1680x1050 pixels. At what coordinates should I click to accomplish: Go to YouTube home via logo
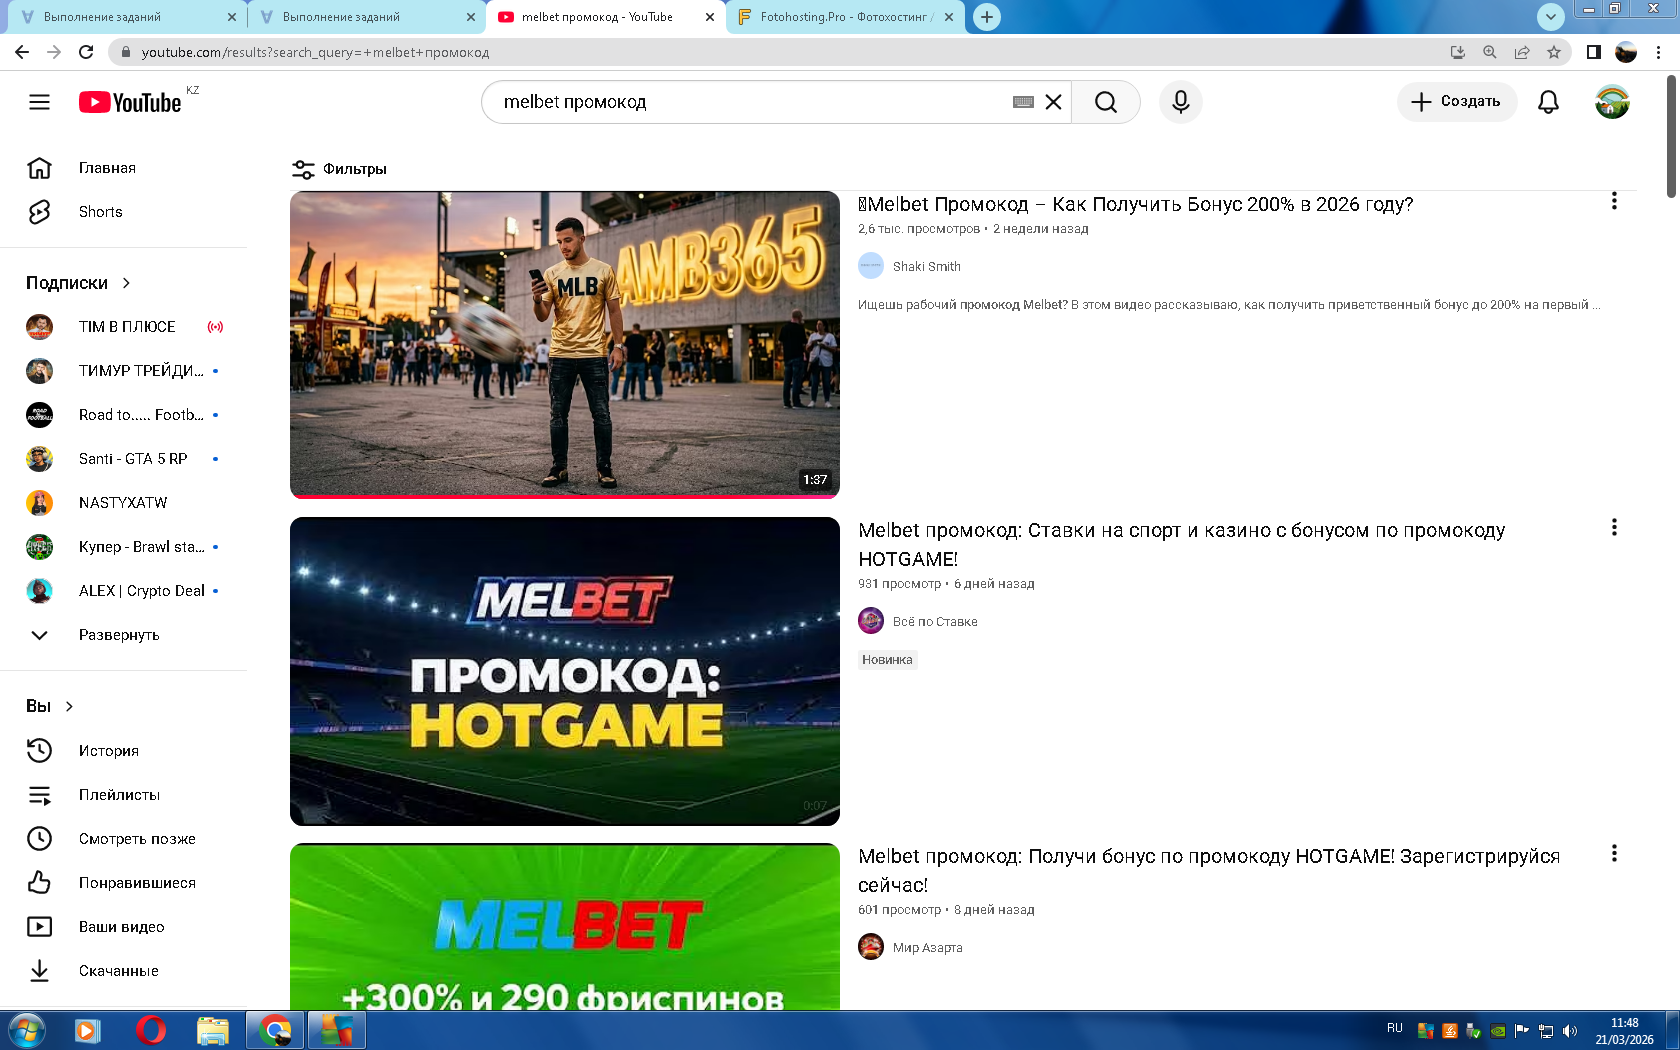click(x=131, y=102)
